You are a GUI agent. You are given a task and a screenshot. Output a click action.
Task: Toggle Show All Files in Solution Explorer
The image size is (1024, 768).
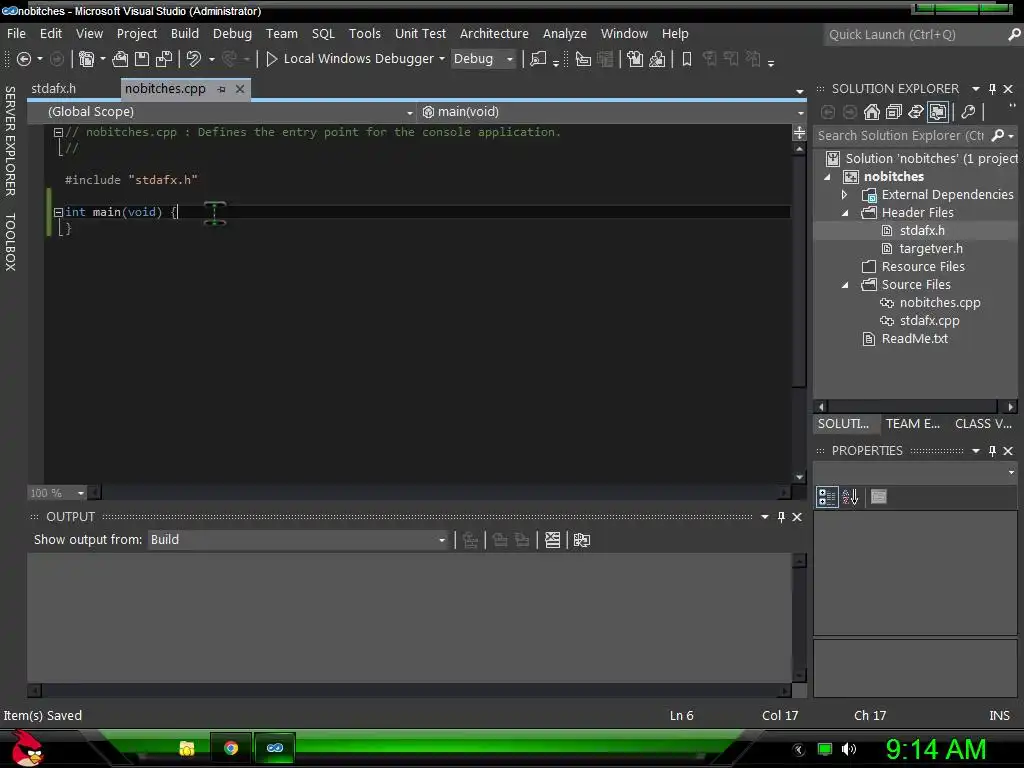(x=938, y=112)
